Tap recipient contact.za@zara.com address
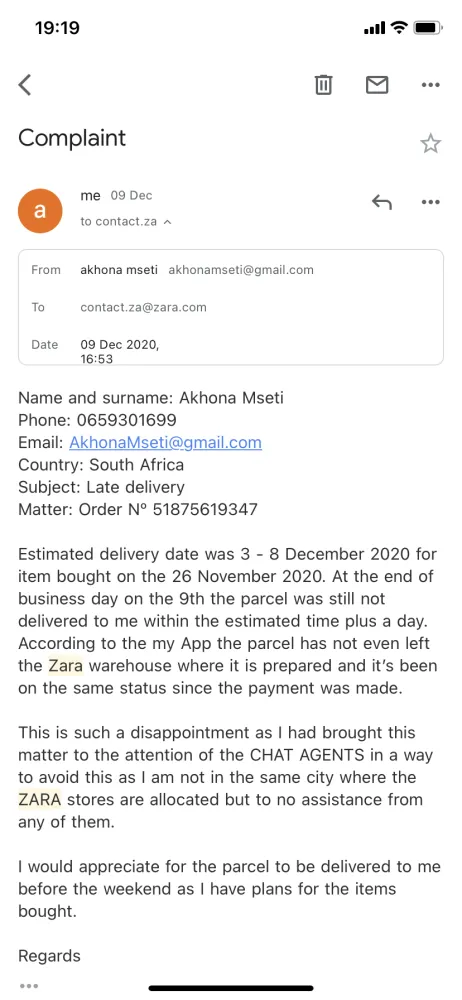The width and height of the screenshot is (462, 1000). coord(144,307)
